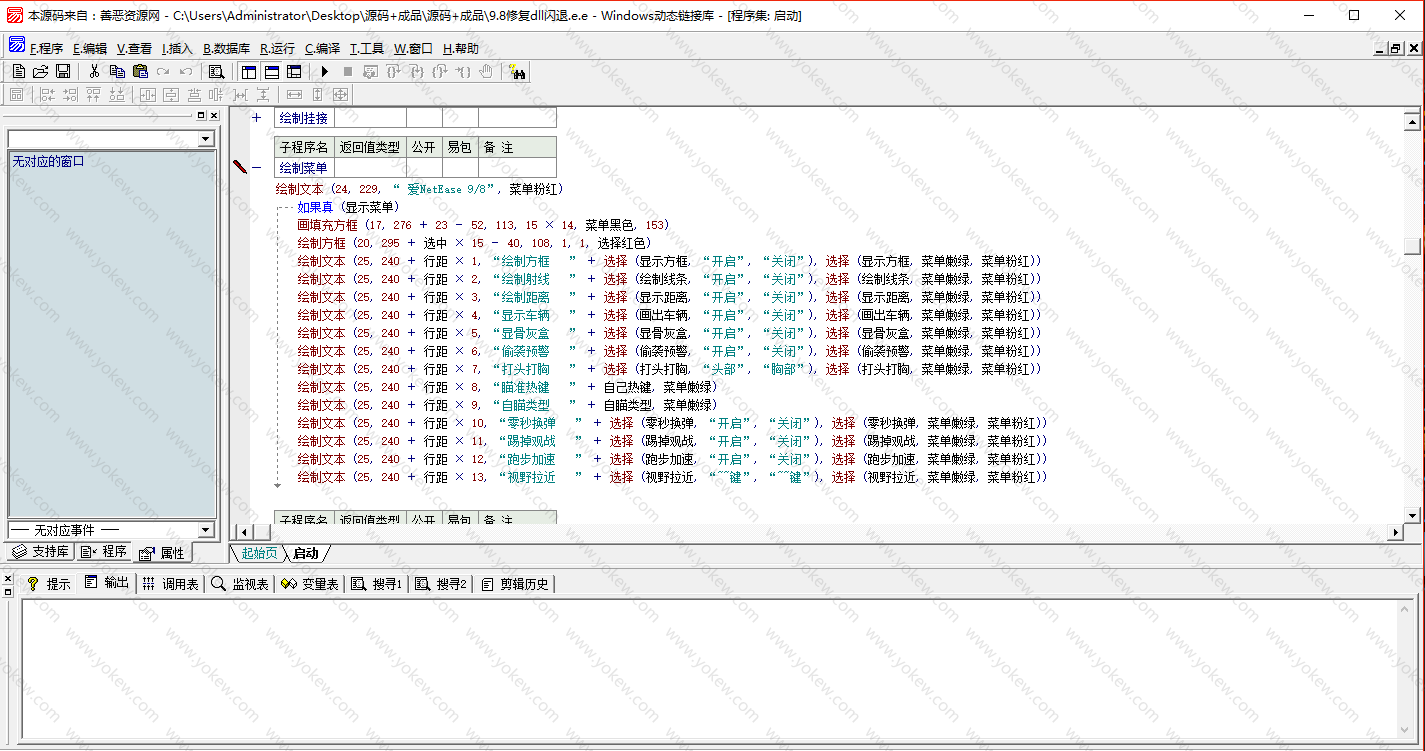The width and height of the screenshot is (1425, 751).
Task: Toggle the first panel layout view button
Action: [x=249, y=71]
